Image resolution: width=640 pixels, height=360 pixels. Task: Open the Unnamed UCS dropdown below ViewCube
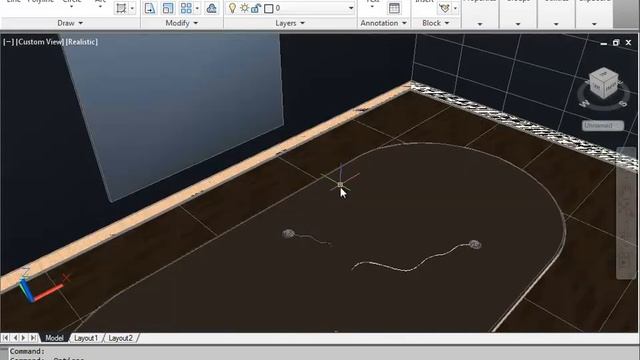[x=602, y=126]
